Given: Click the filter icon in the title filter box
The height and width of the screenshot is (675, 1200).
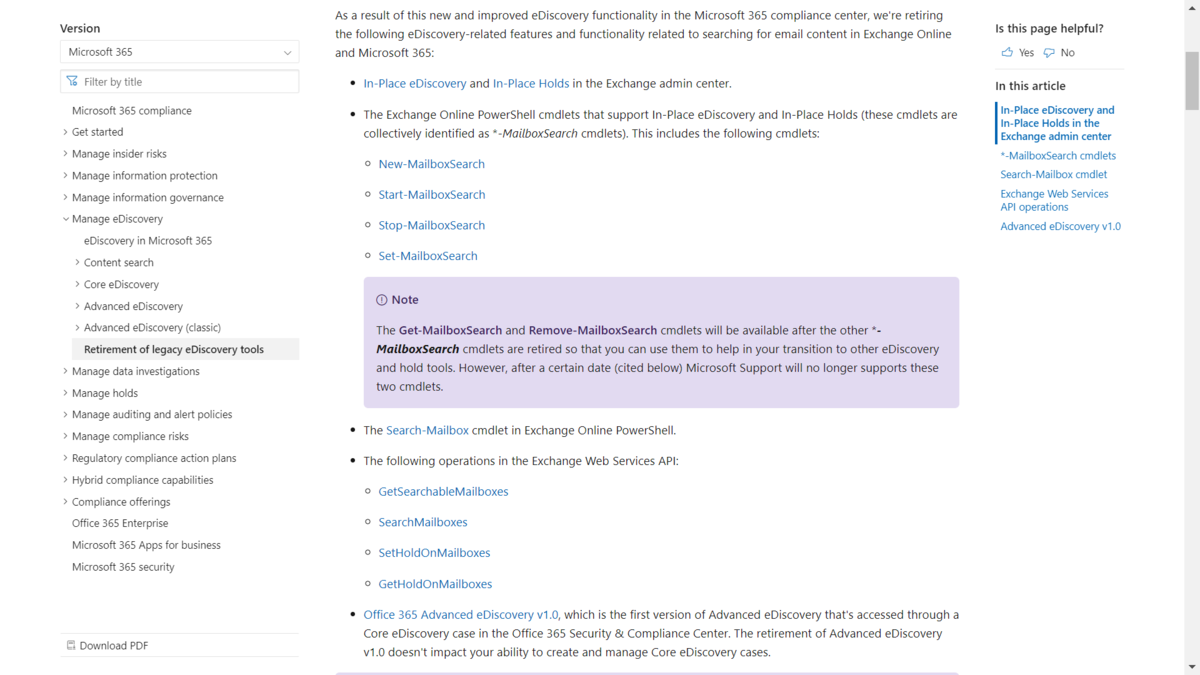Looking at the screenshot, I should point(72,81).
